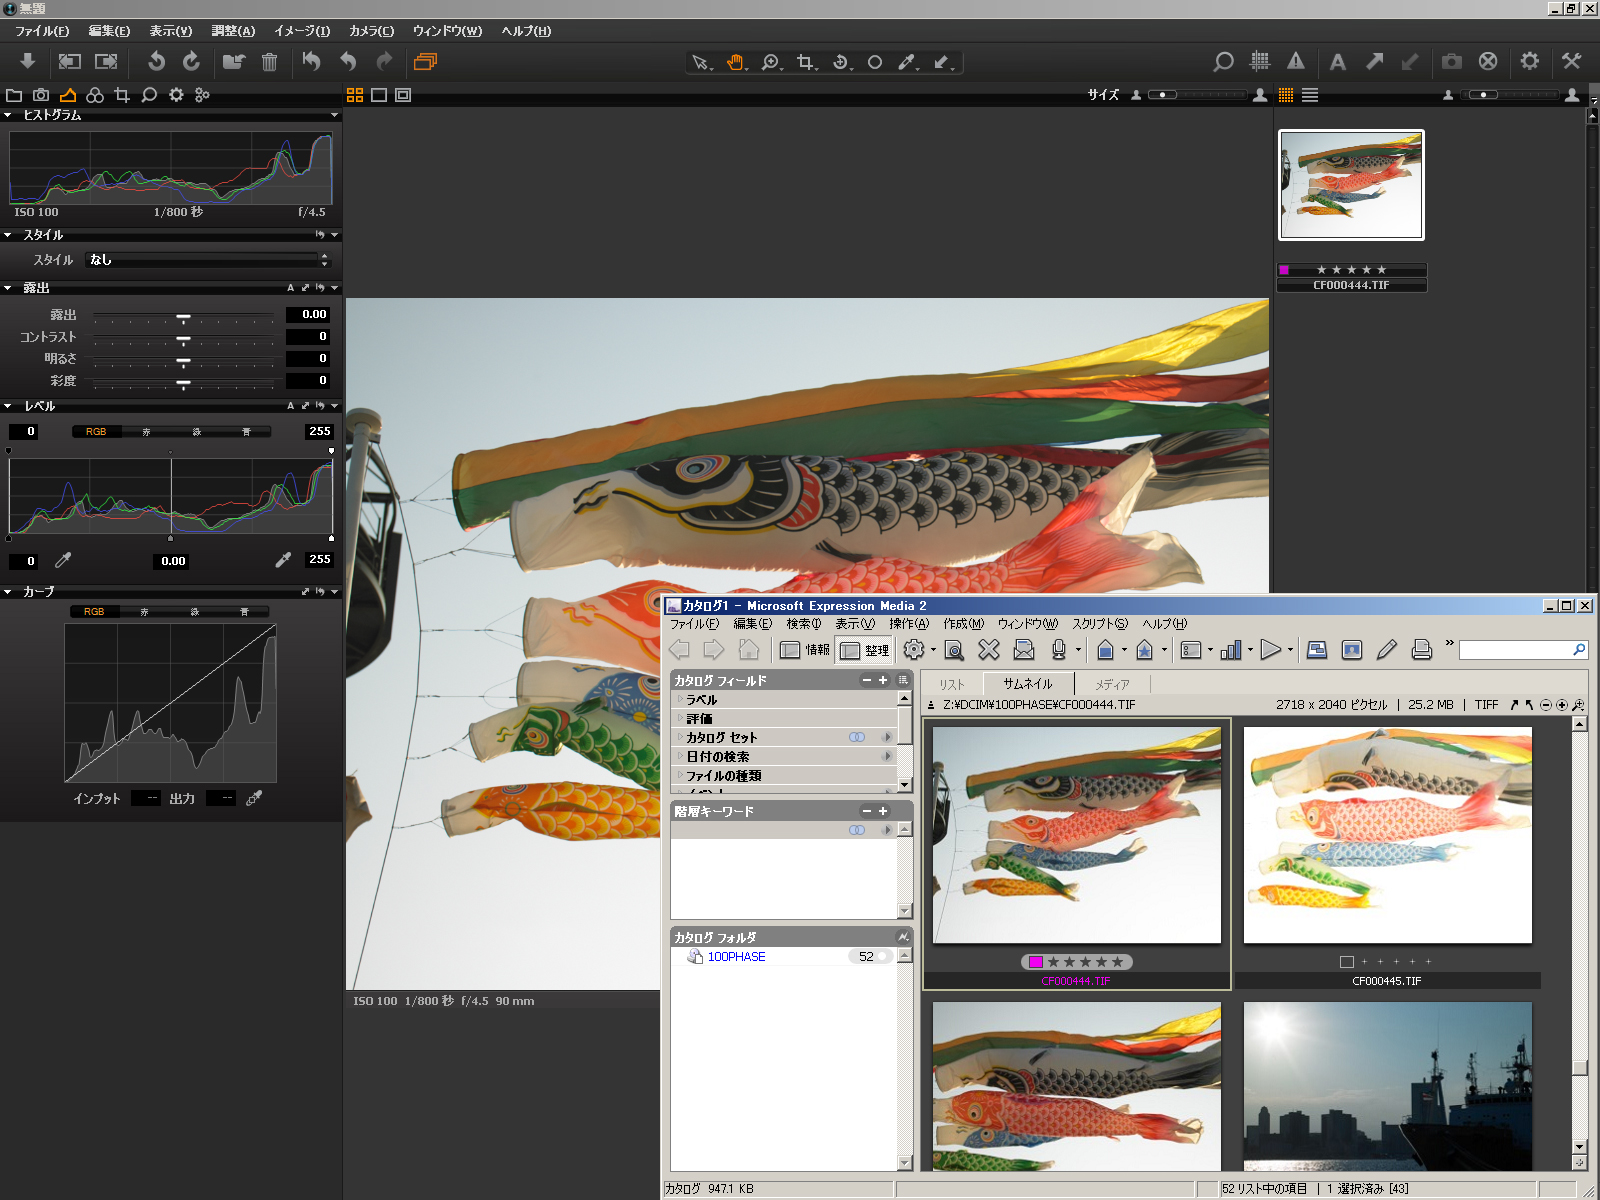
Task: Click the exposure warning triangle icon
Action: 1296,61
